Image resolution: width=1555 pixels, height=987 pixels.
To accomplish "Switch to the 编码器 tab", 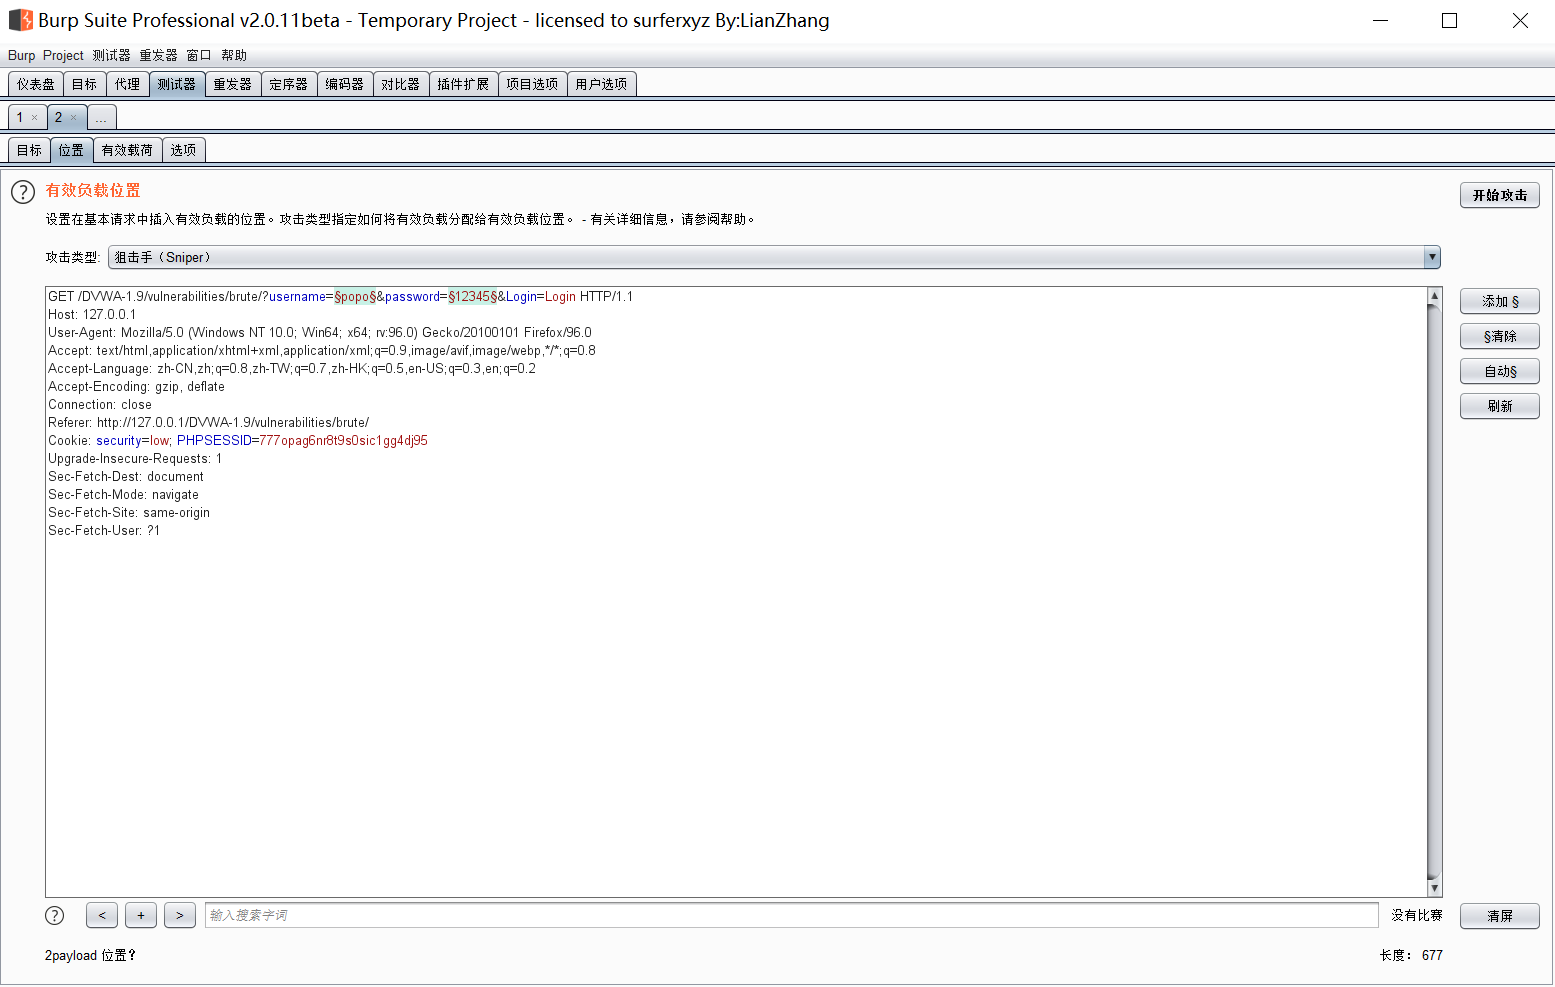I will 345,84.
